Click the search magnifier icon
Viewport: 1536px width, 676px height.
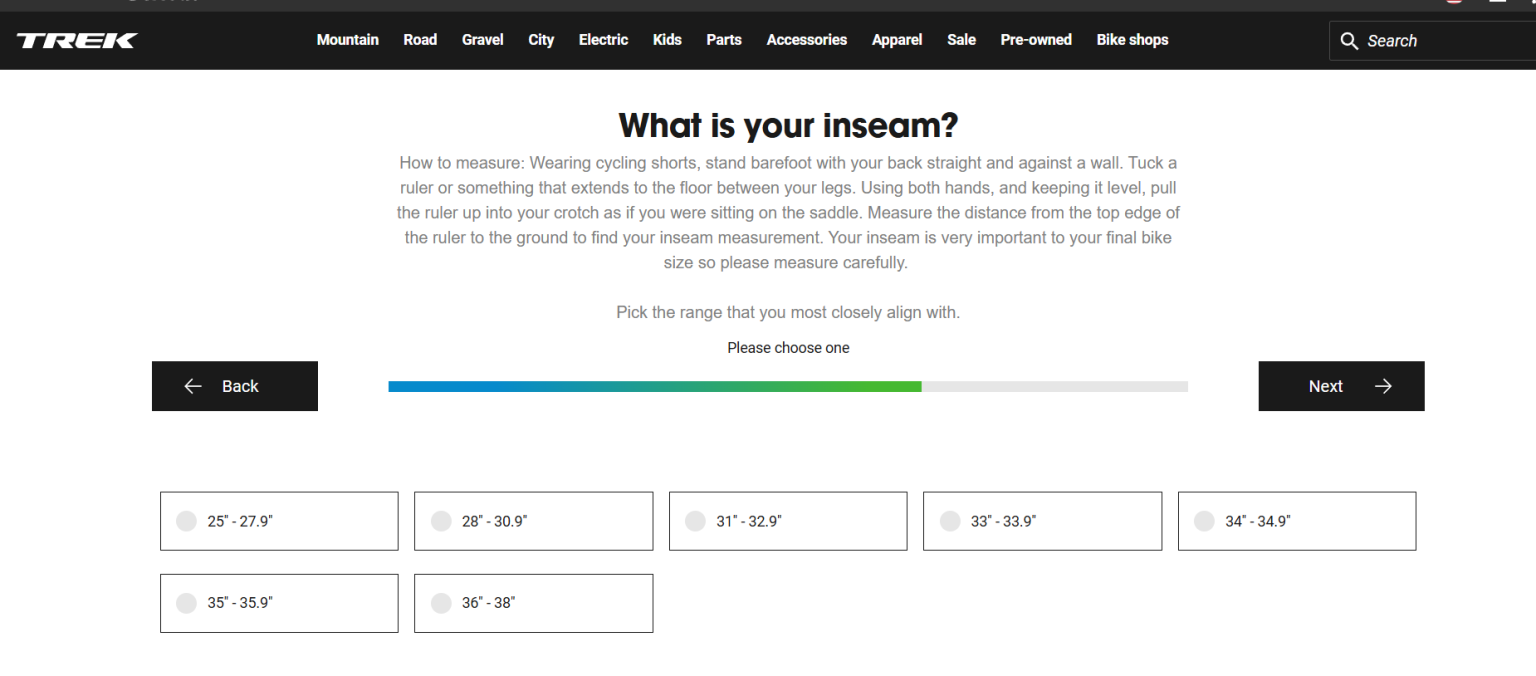(x=1349, y=41)
